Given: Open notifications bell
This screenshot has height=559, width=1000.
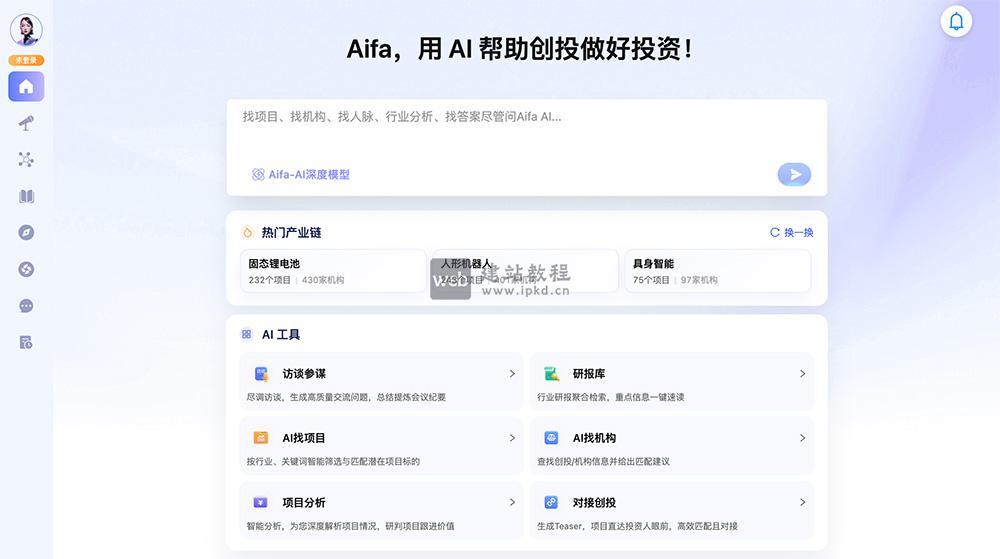Looking at the screenshot, I should point(956,22).
